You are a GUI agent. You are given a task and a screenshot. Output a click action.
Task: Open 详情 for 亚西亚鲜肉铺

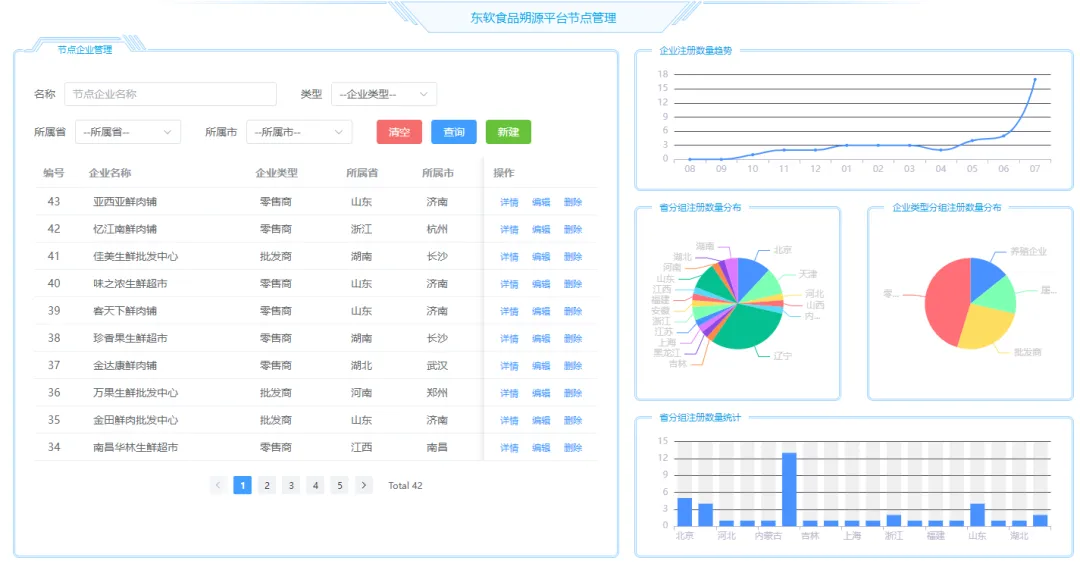[x=509, y=202]
